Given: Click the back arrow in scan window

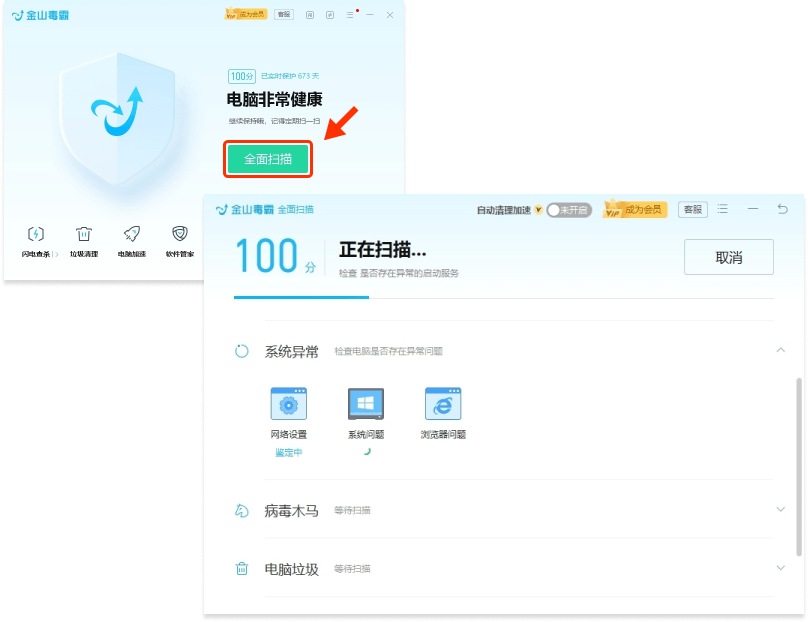Looking at the screenshot, I should [x=782, y=209].
